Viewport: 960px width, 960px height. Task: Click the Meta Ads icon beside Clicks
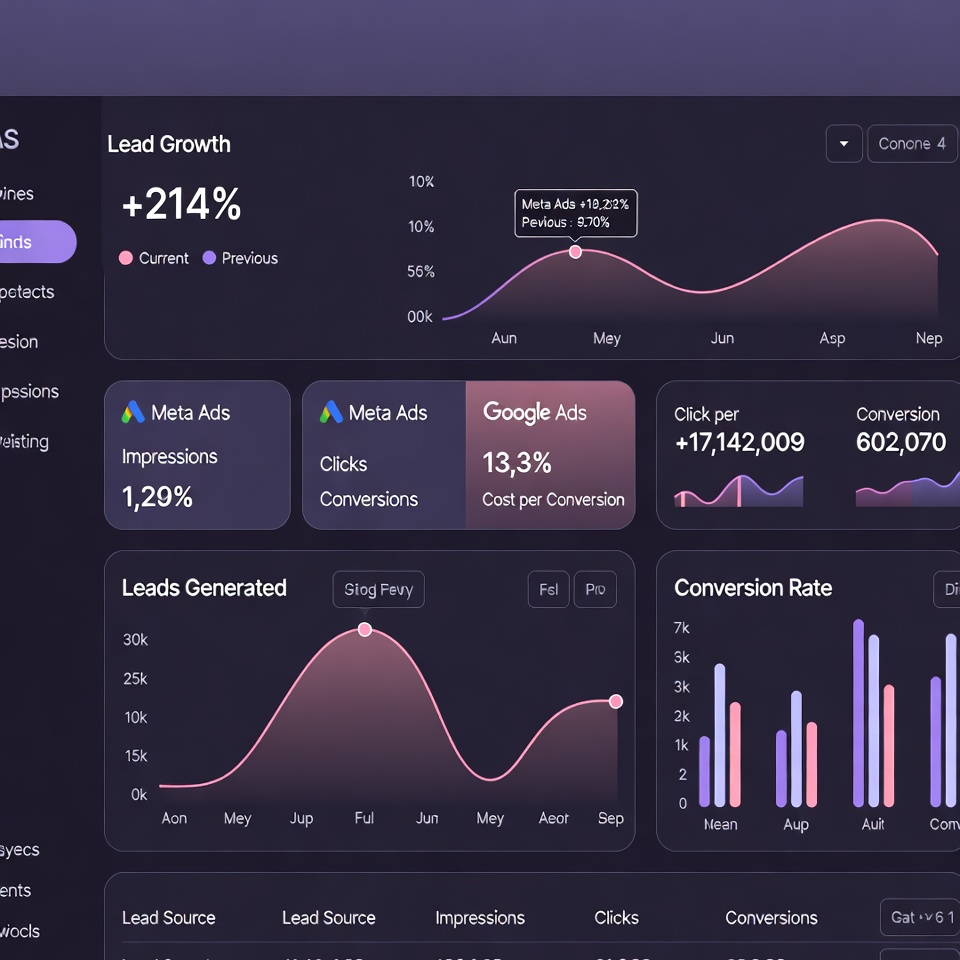pos(331,413)
